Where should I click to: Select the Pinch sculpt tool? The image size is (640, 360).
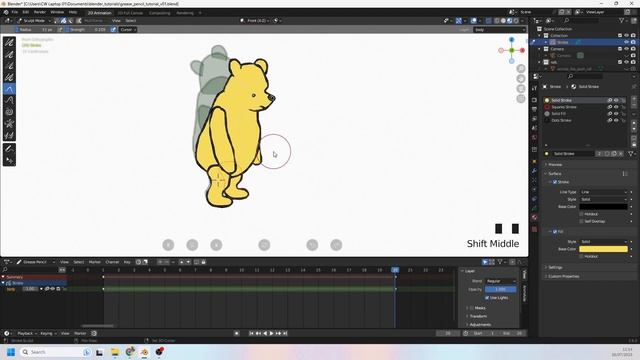pyautogui.click(x=9, y=123)
